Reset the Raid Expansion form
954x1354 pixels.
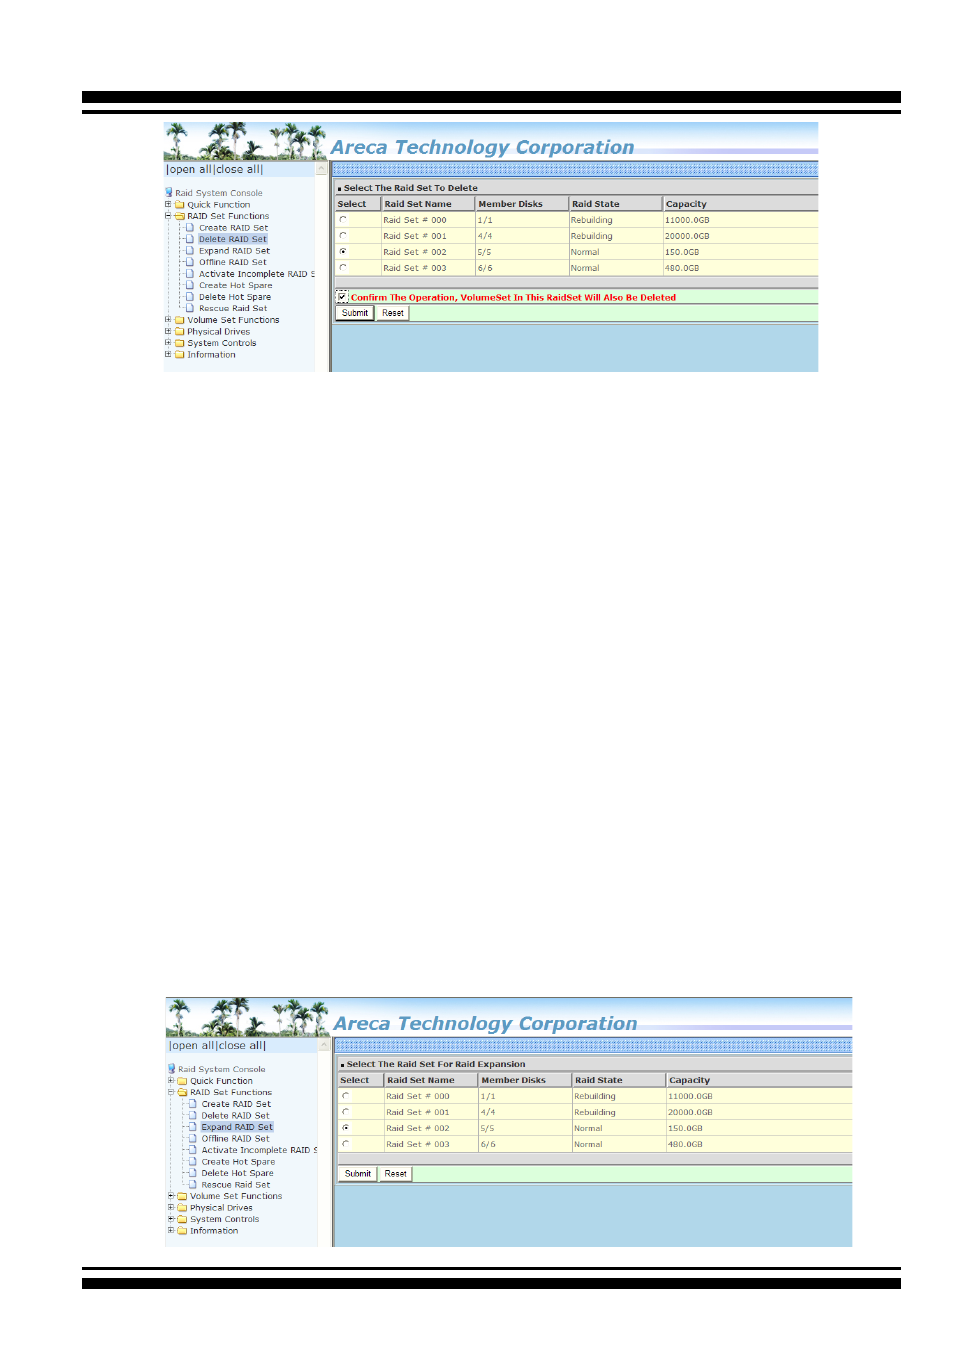396,1174
